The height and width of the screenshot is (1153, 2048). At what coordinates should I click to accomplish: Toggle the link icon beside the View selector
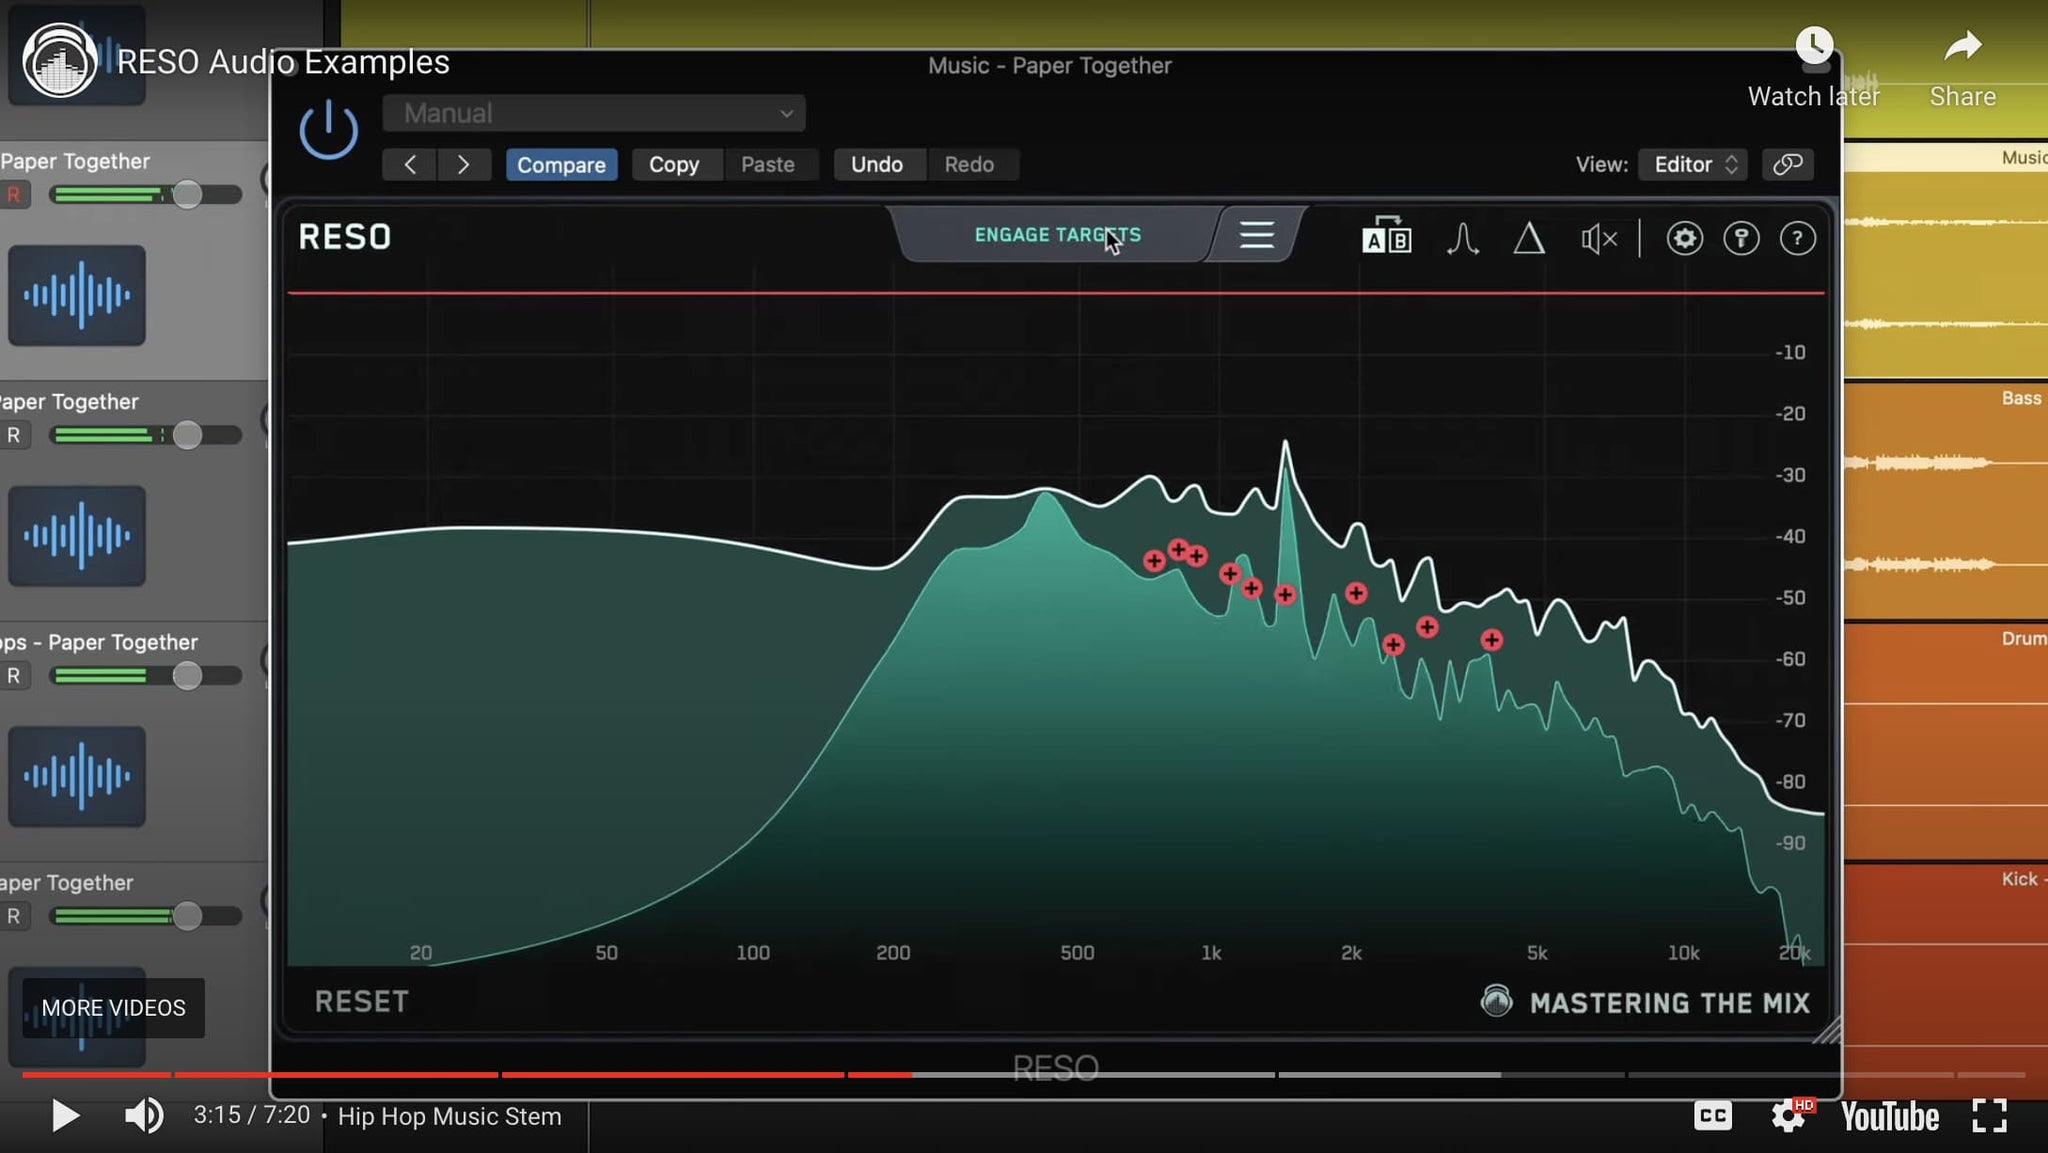pos(1787,164)
